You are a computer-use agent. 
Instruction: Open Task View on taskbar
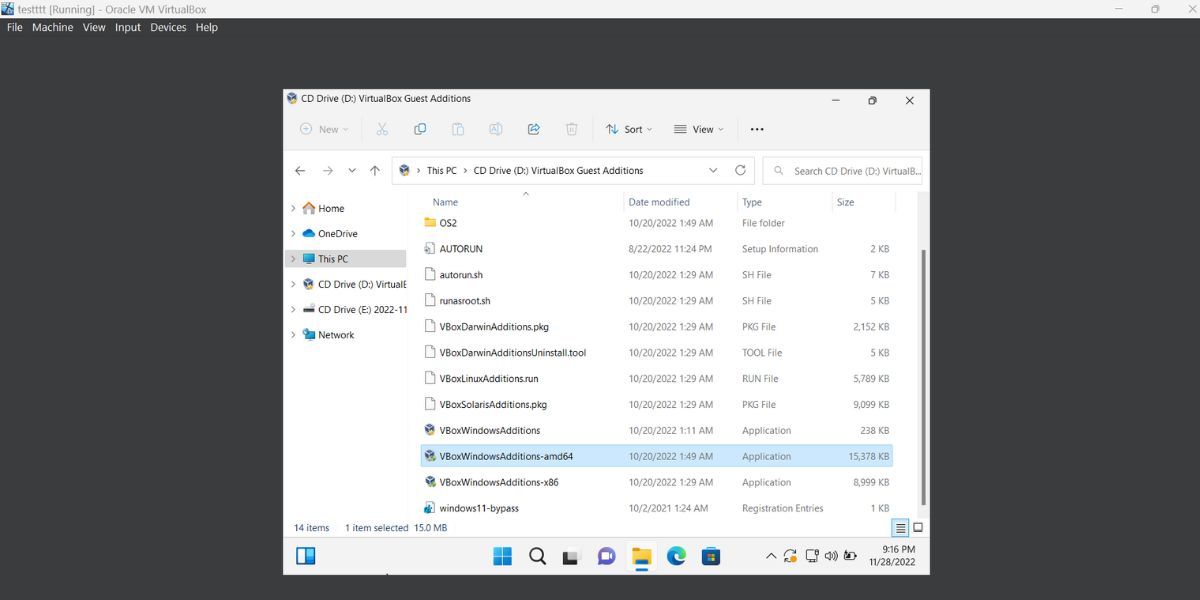(x=571, y=557)
